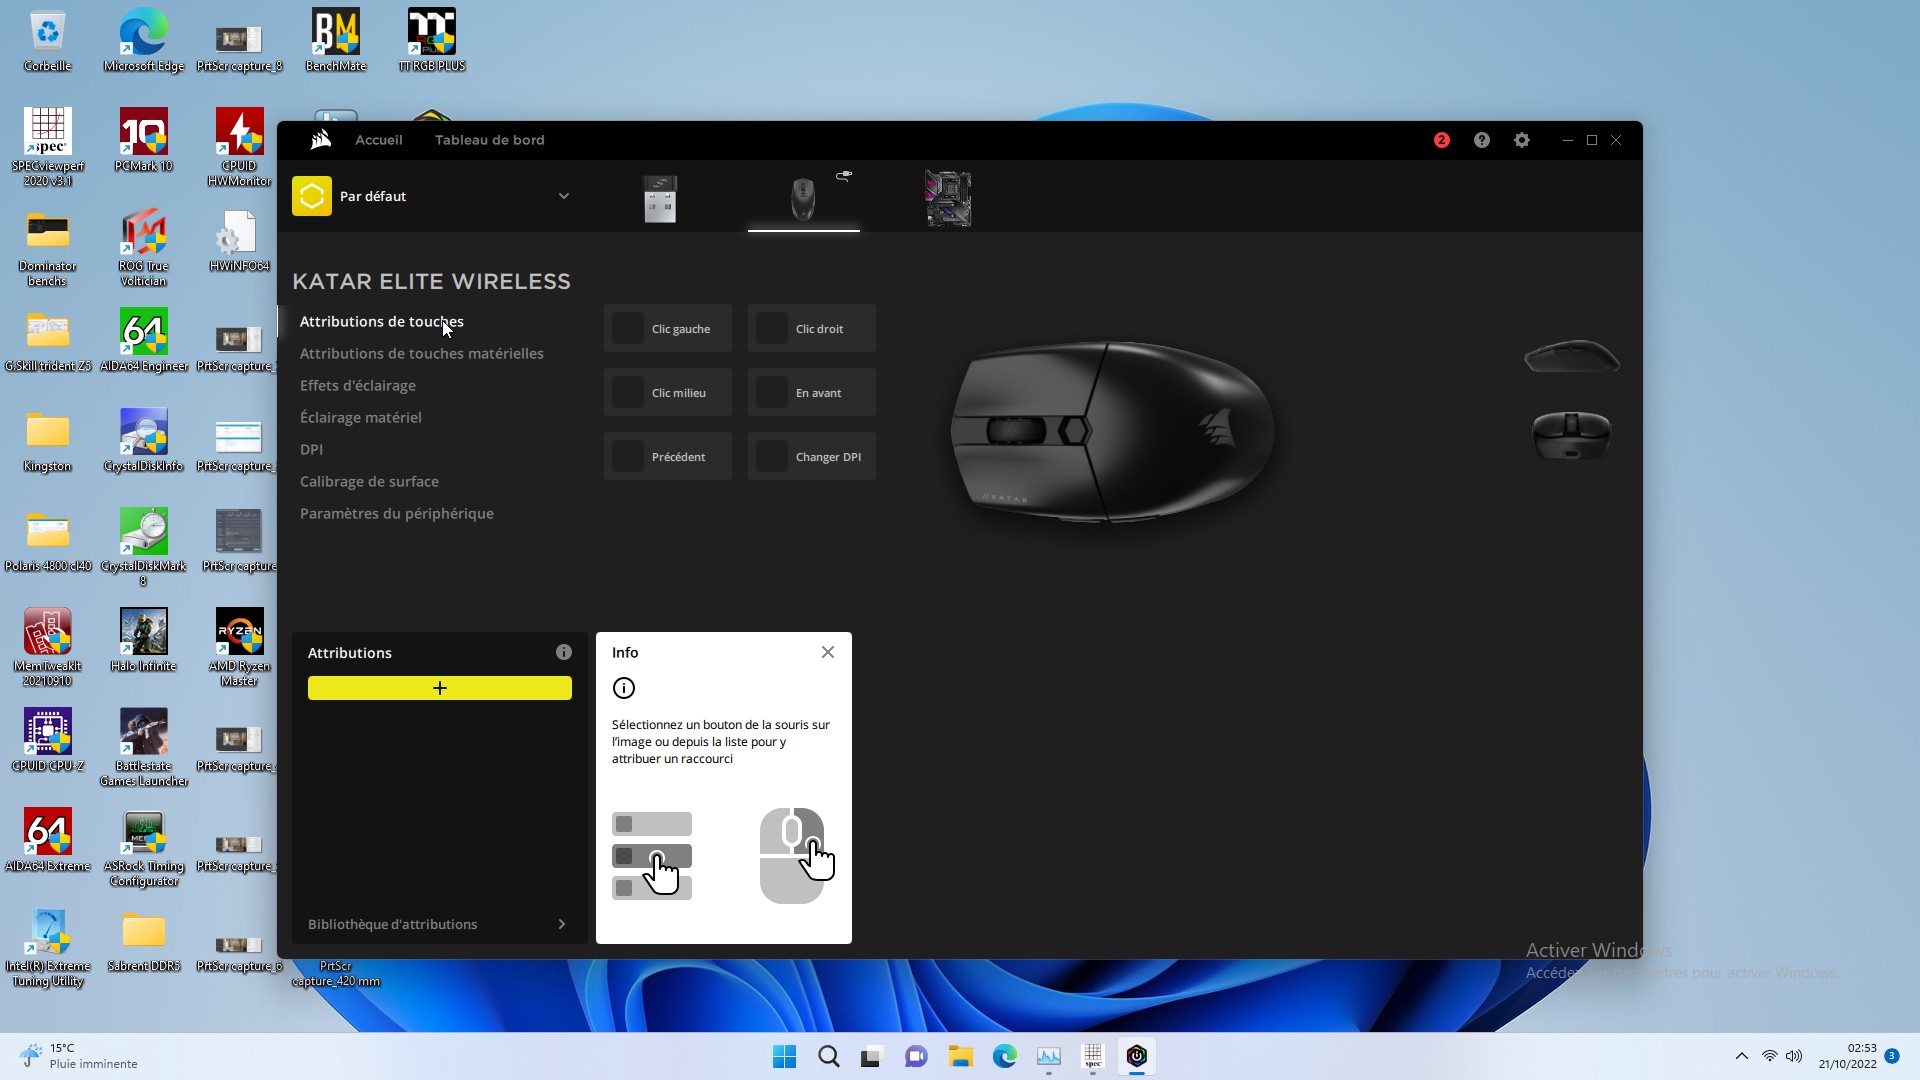Open File Explorer from taskbar

point(960,1056)
